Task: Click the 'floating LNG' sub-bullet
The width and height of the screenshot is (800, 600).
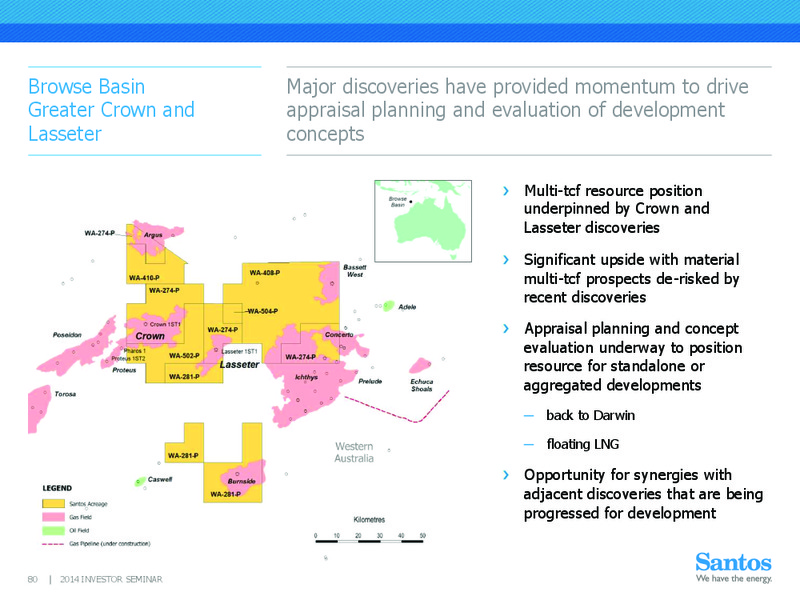Action: tap(583, 444)
